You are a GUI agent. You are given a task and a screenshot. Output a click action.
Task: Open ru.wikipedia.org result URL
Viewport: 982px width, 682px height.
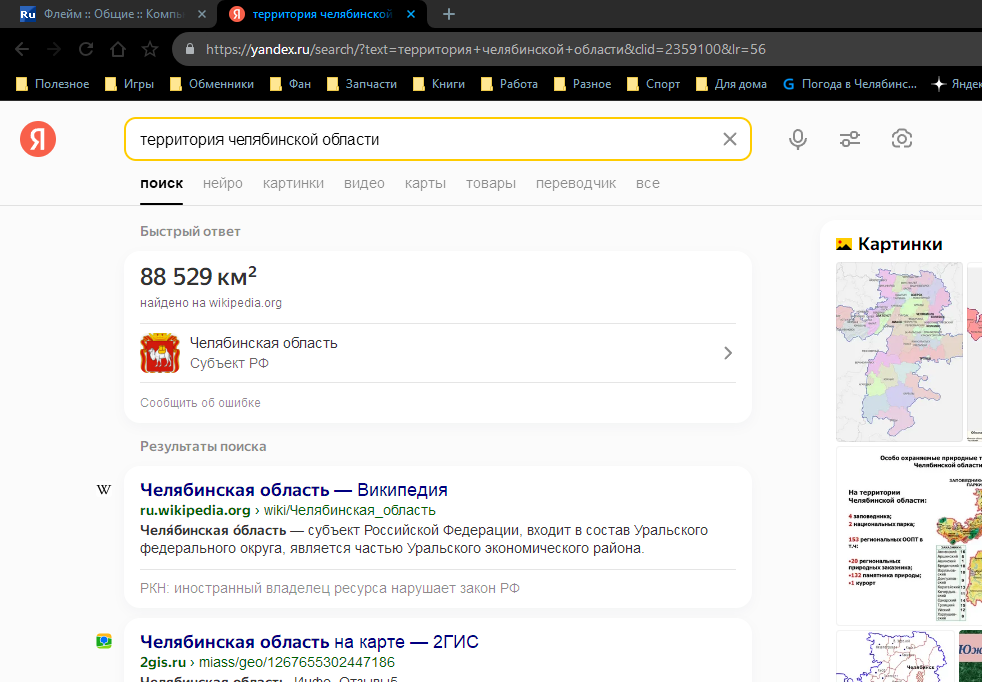[x=287, y=510]
